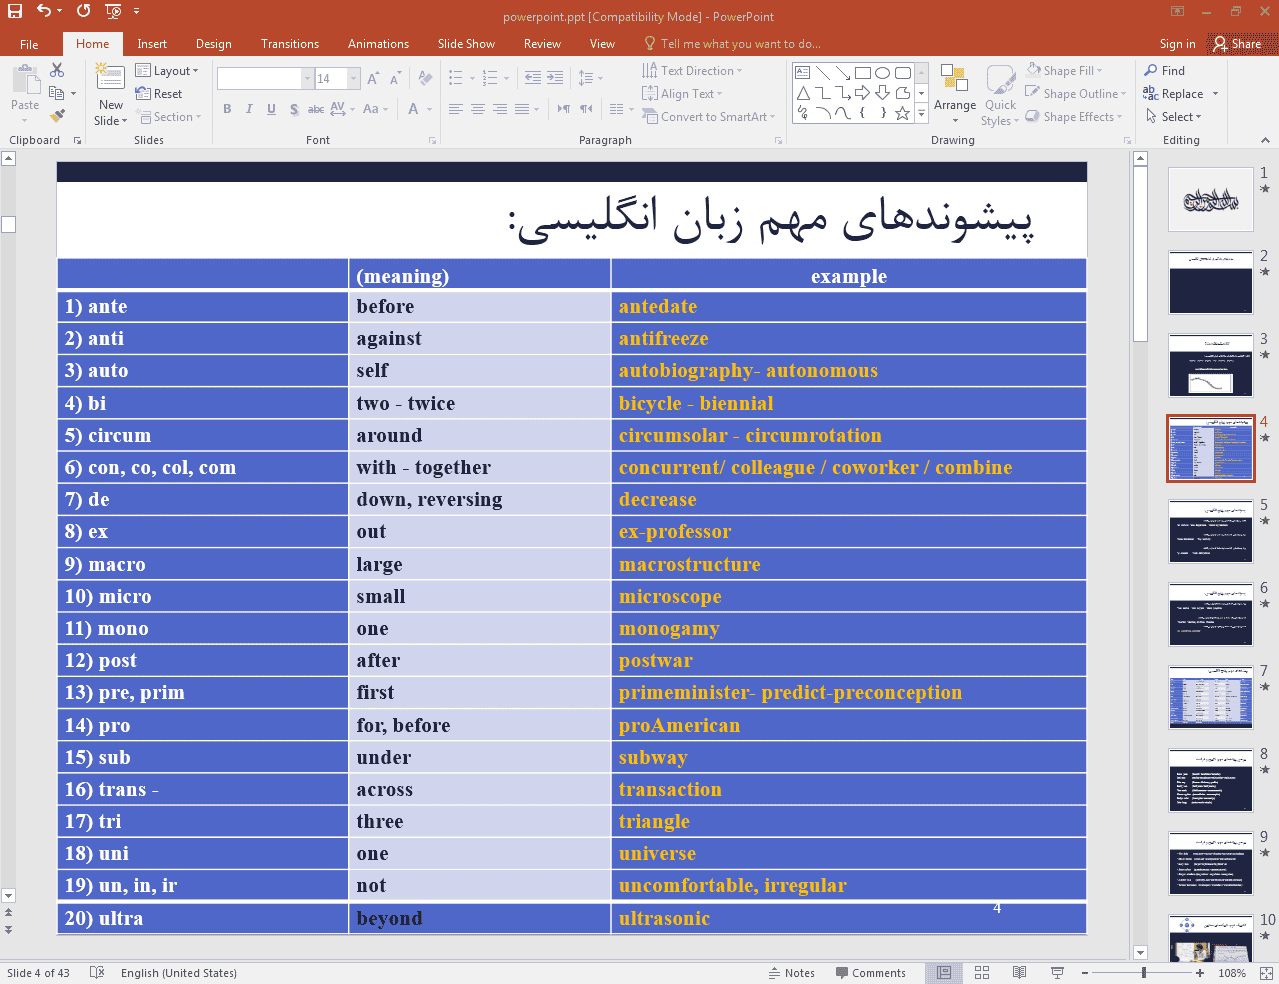Click the Save icon in quick access toolbar
This screenshot has height=984, width=1279.
[x=14, y=11]
